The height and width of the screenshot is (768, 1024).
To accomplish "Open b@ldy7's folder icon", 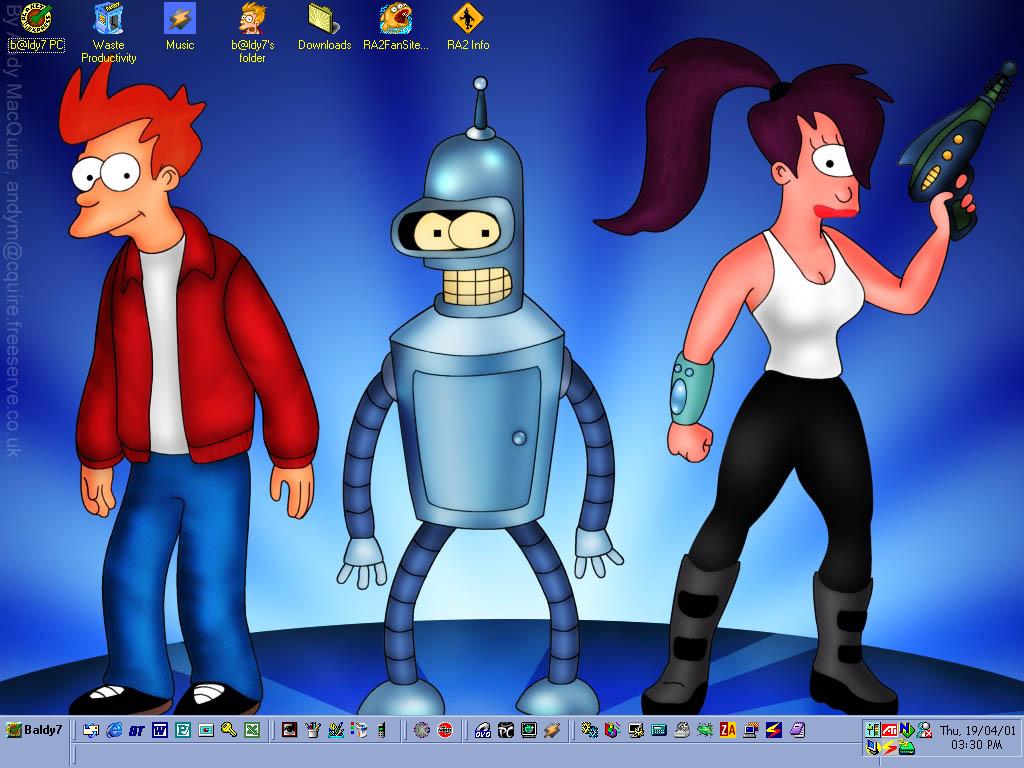I will tap(252, 18).
